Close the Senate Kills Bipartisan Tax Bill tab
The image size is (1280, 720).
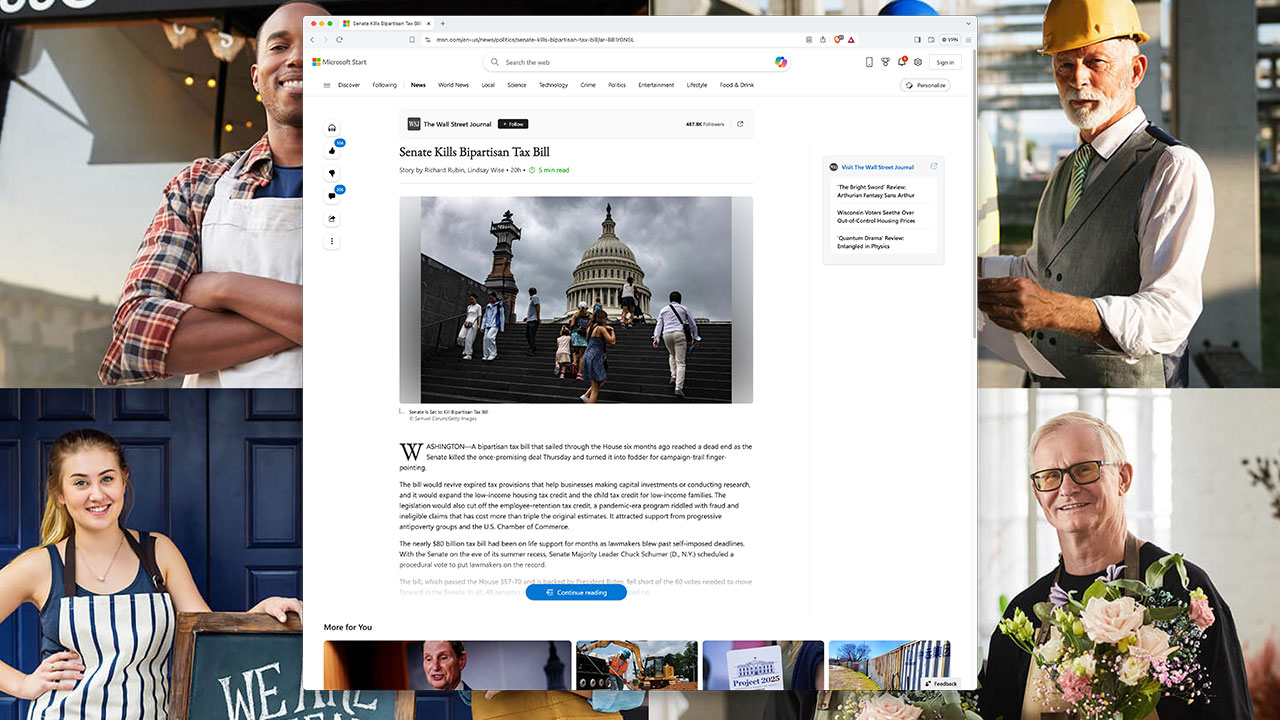tap(431, 23)
